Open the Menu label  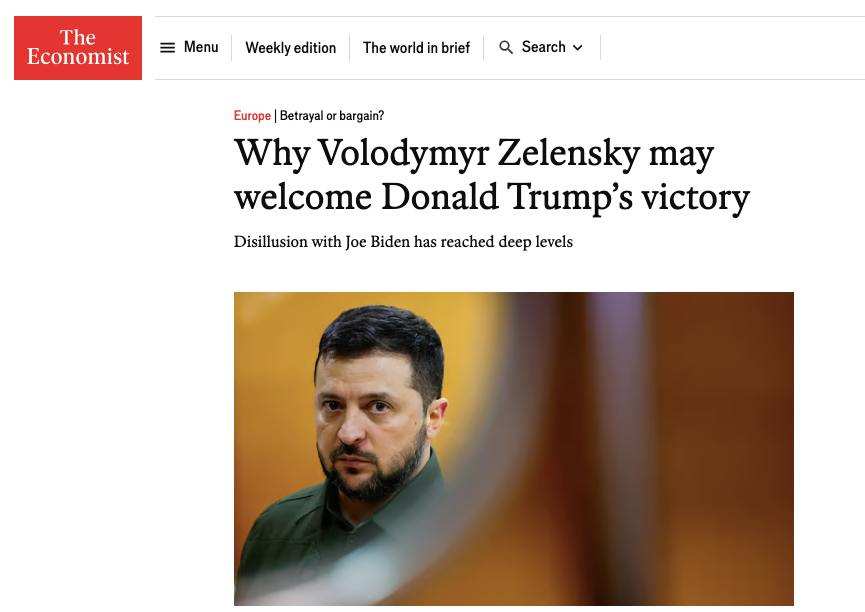[201, 47]
